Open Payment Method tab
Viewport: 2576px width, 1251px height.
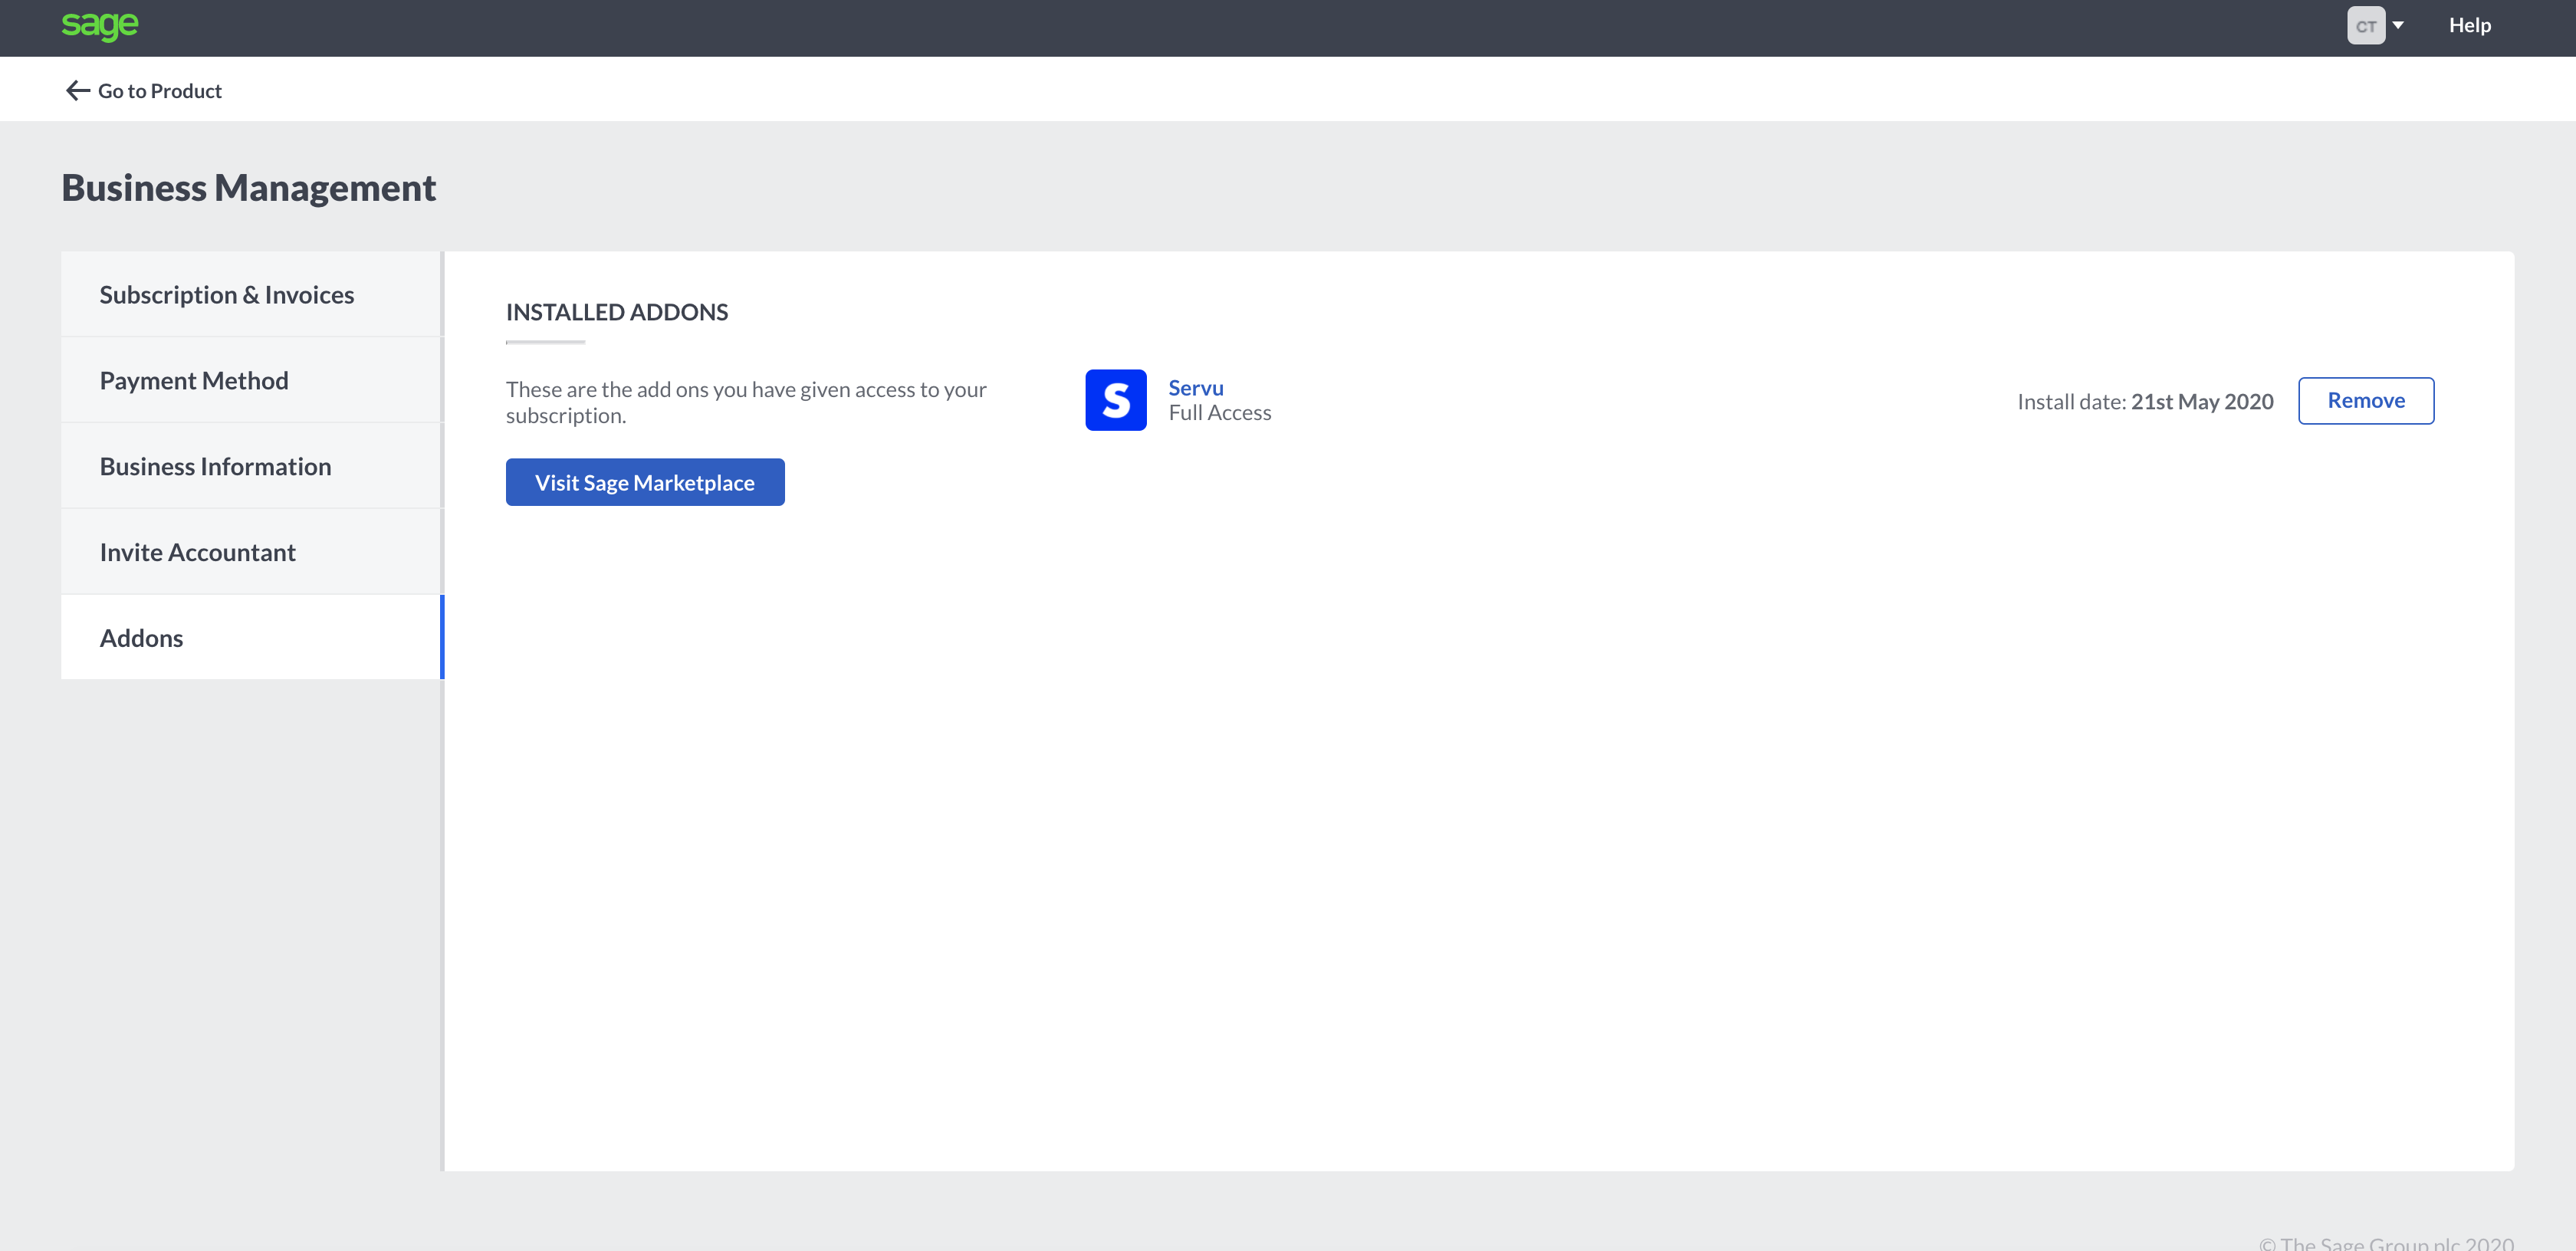click(251, 380)
